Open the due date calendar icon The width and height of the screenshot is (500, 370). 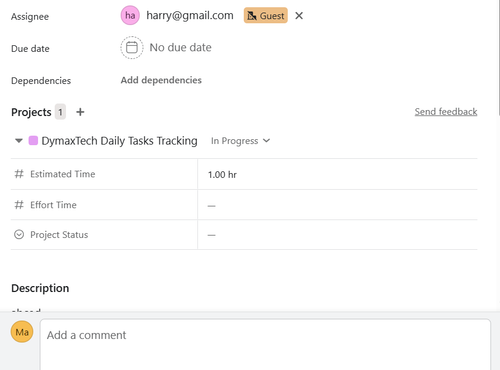132,48
